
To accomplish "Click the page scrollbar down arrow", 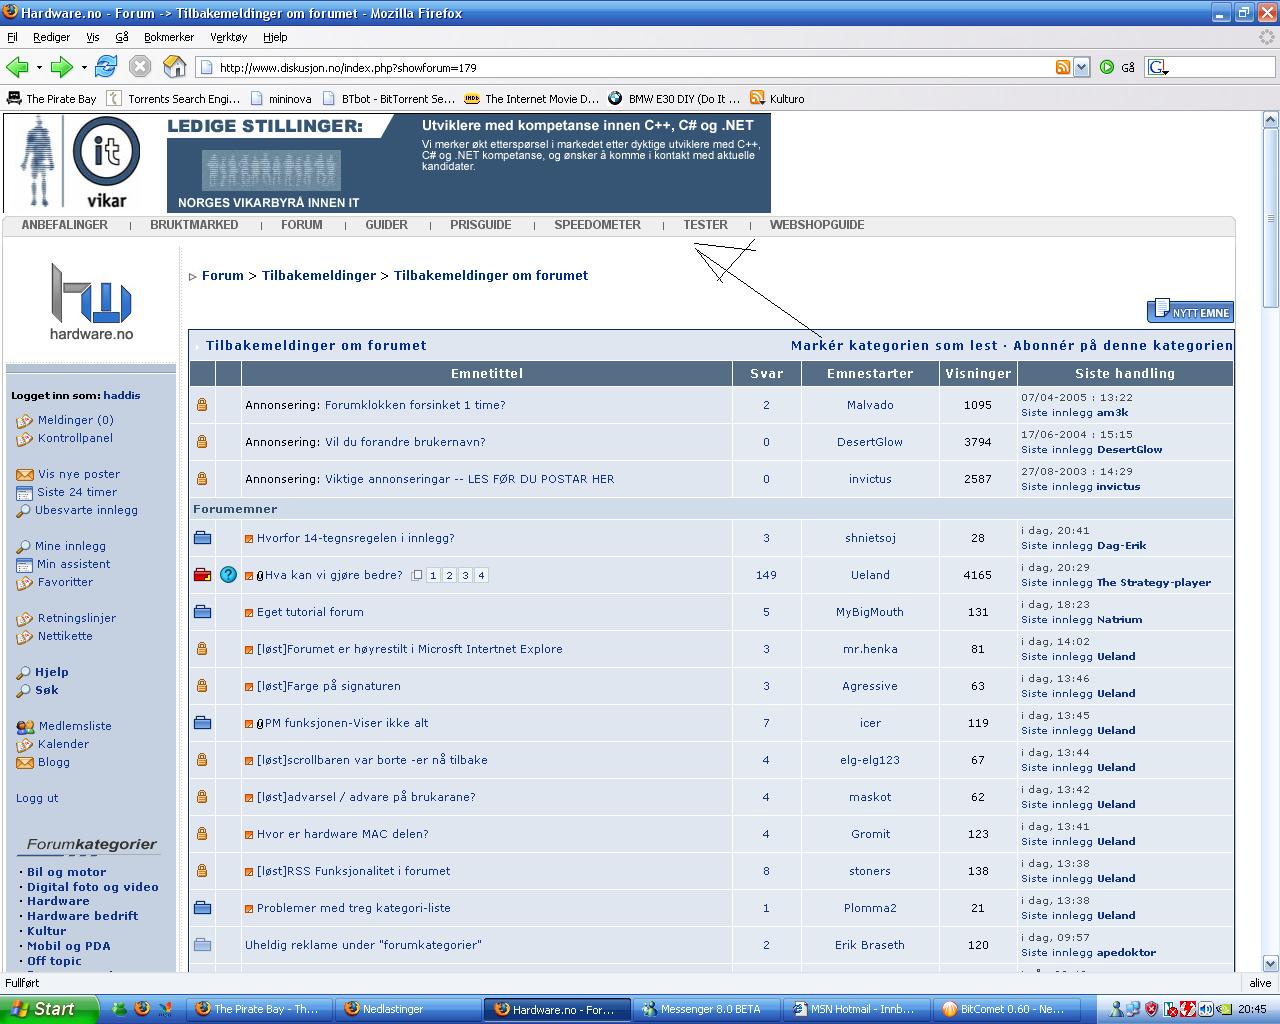I will click(1271, 963).
